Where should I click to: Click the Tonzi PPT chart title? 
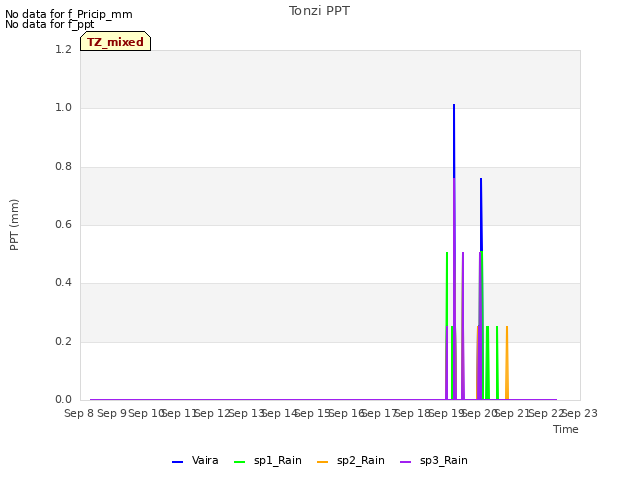click(319, 11)
